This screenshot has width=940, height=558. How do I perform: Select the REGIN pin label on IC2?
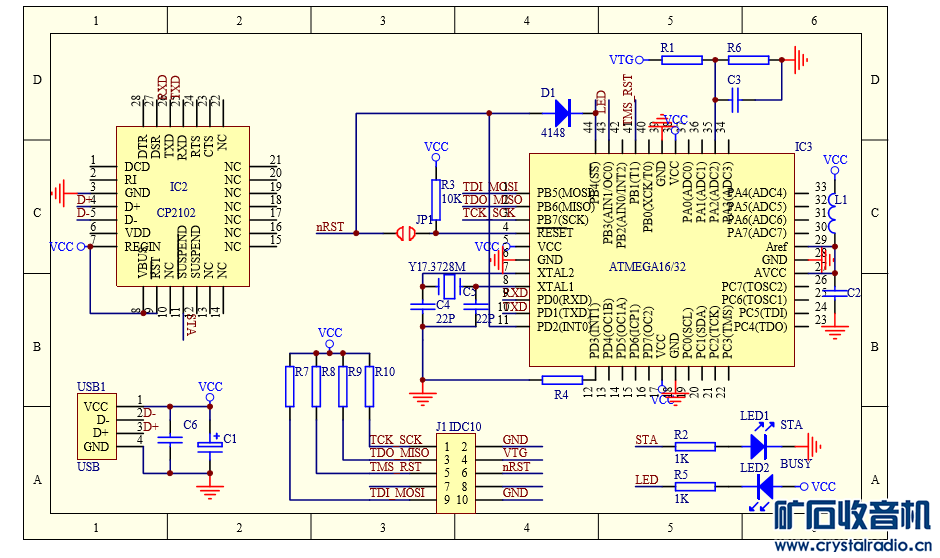pyautogui.click(x=142, y=246)
